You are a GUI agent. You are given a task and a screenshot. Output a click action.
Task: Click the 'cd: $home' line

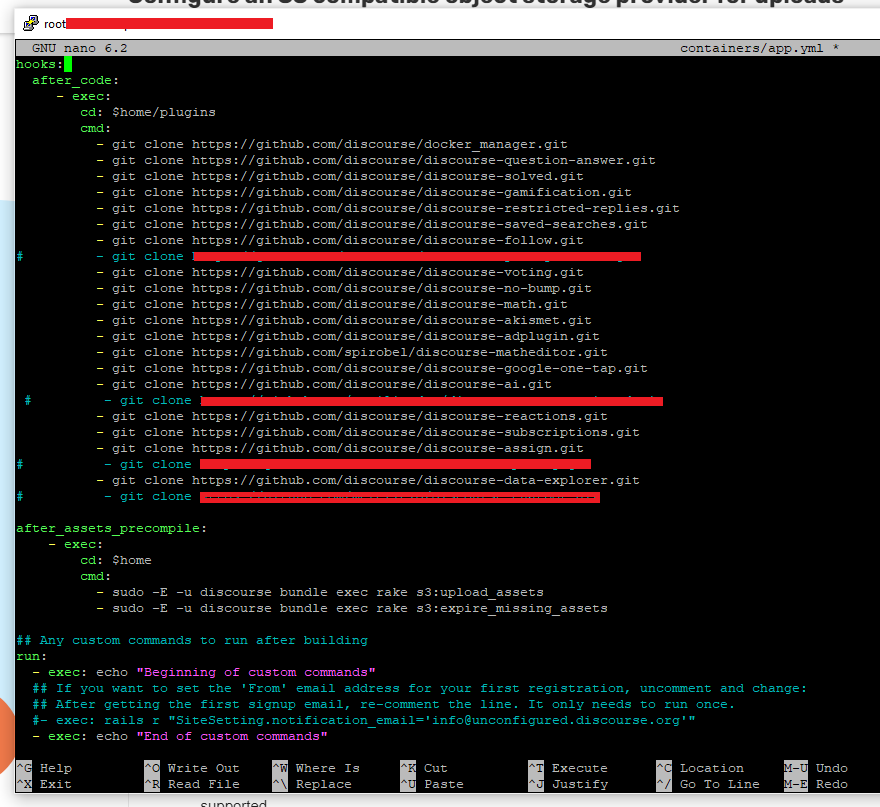coord(116,560)
